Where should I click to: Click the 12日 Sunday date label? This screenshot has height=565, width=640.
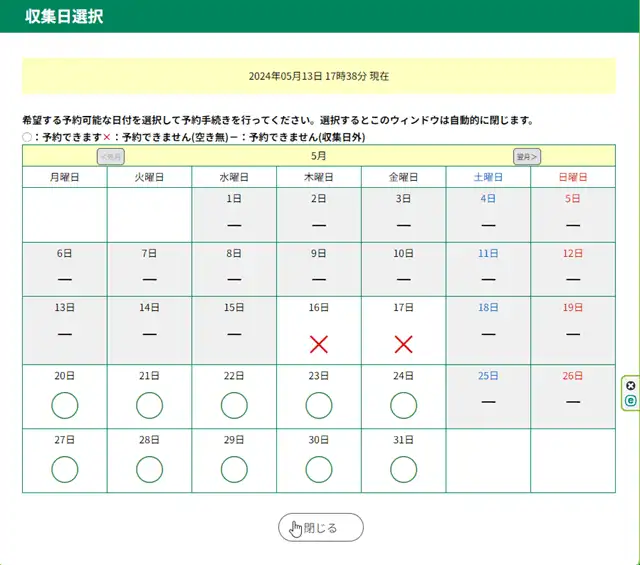(573, 253)
